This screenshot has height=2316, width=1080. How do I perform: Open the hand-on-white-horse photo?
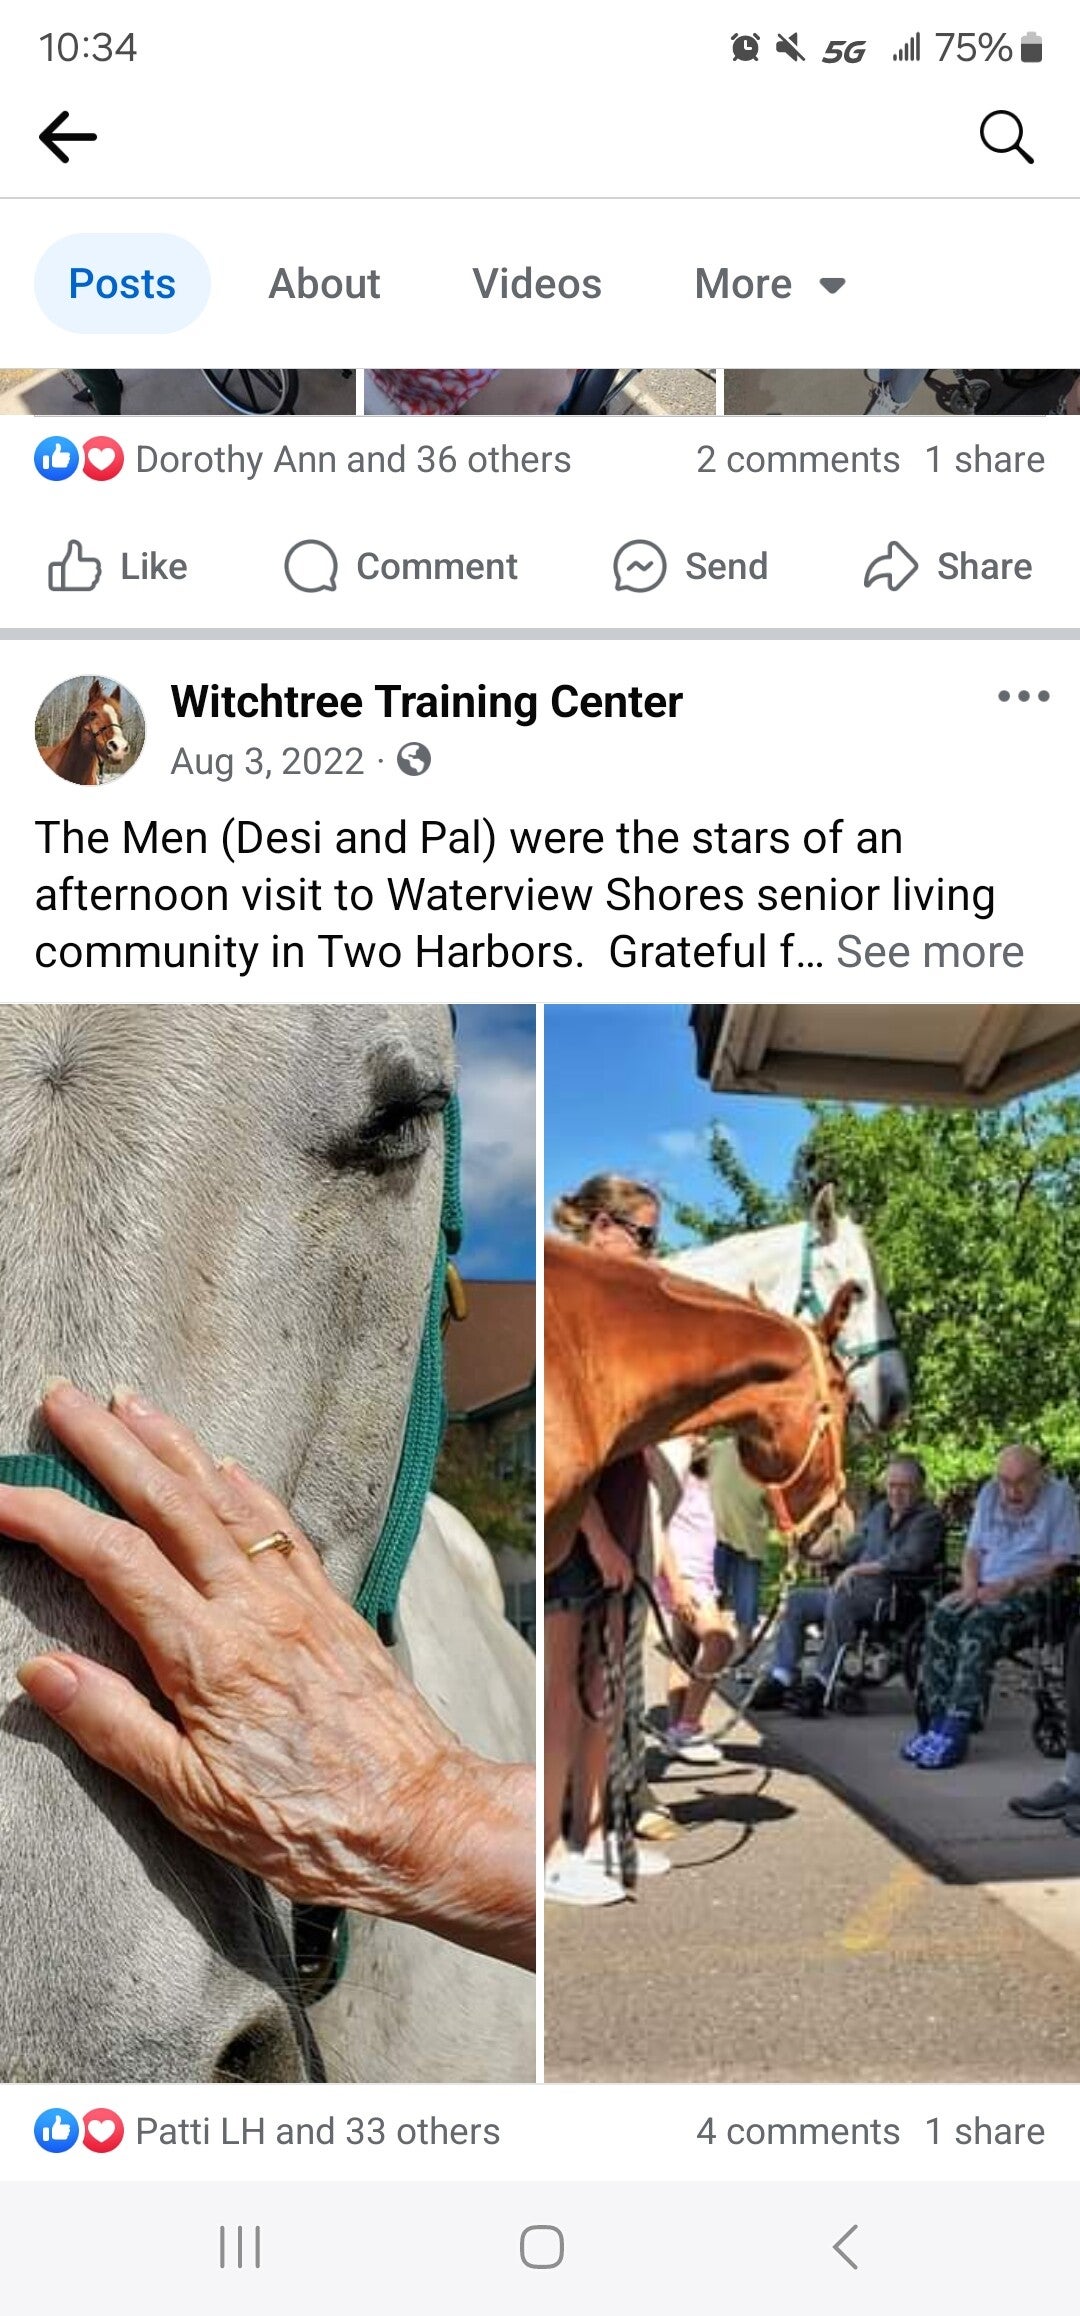tap(268, 1543)
